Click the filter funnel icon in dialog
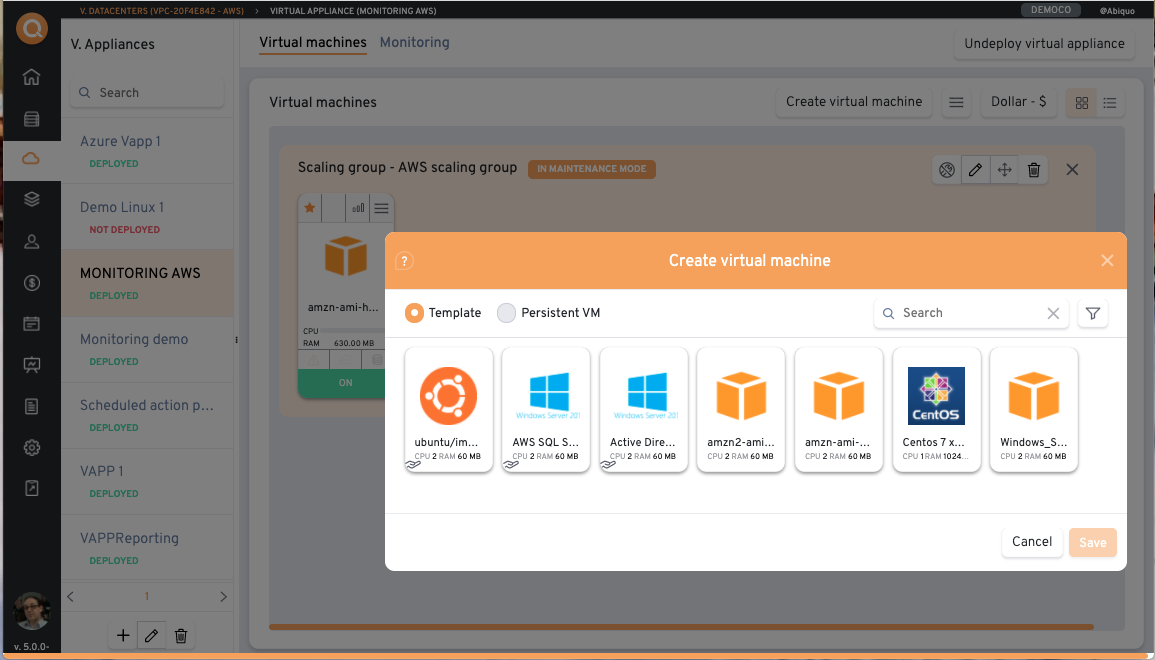This screenshot has height=660, width=1155. [1093, 313]
